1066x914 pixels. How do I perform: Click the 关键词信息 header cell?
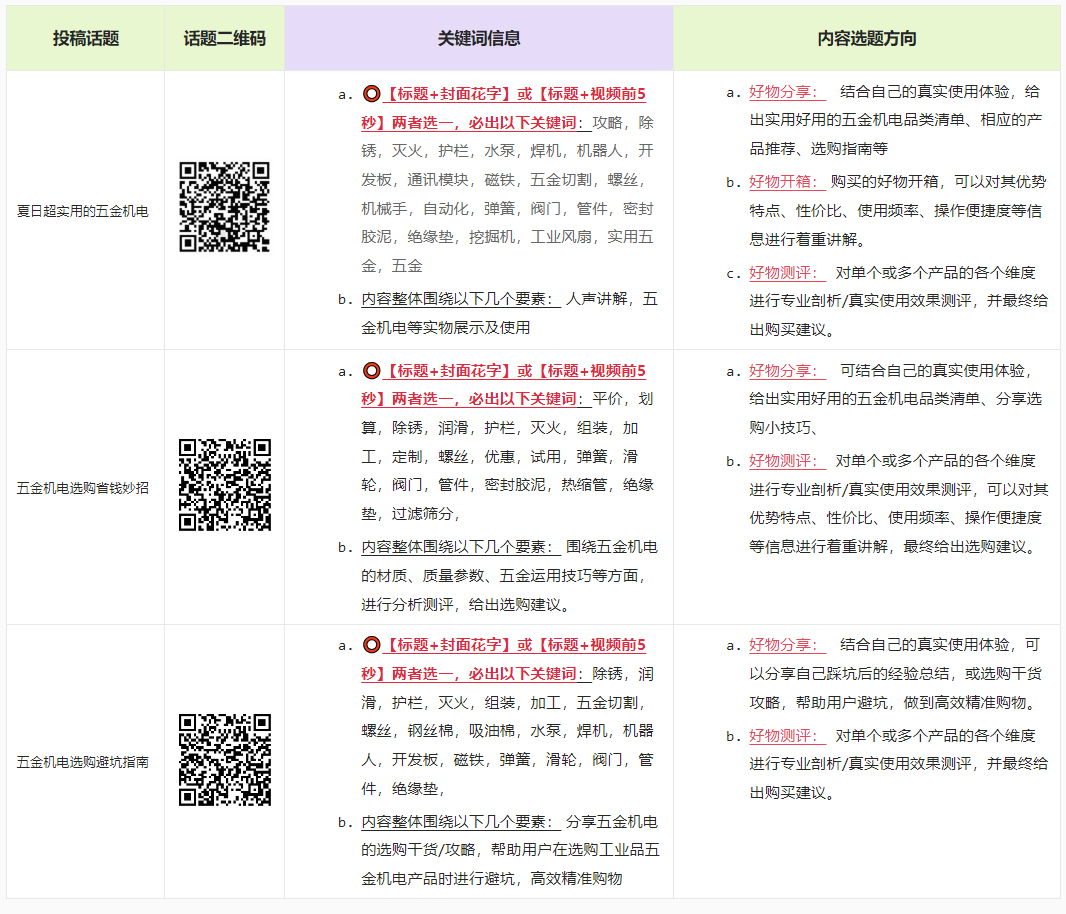(x=480, y=38)
